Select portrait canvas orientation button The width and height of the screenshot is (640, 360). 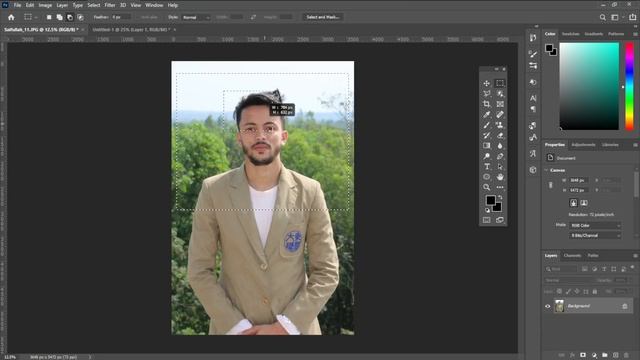573,203
